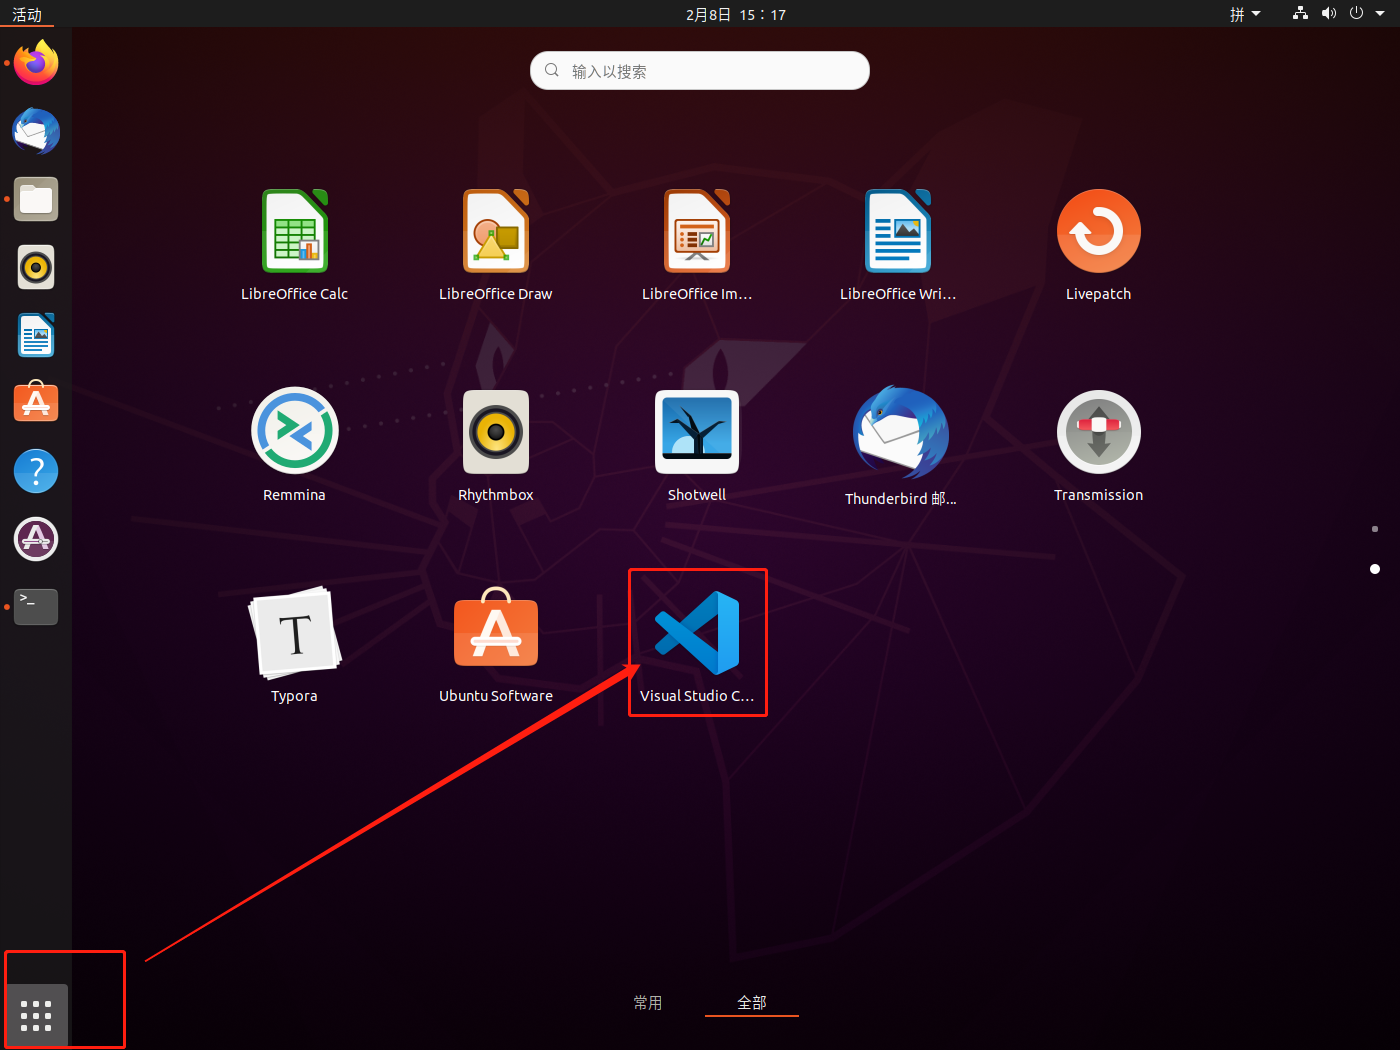This screenshot has width=1400, height=1050.
Task: Switch to the 常用 tab
Action: pos(648,1002)
